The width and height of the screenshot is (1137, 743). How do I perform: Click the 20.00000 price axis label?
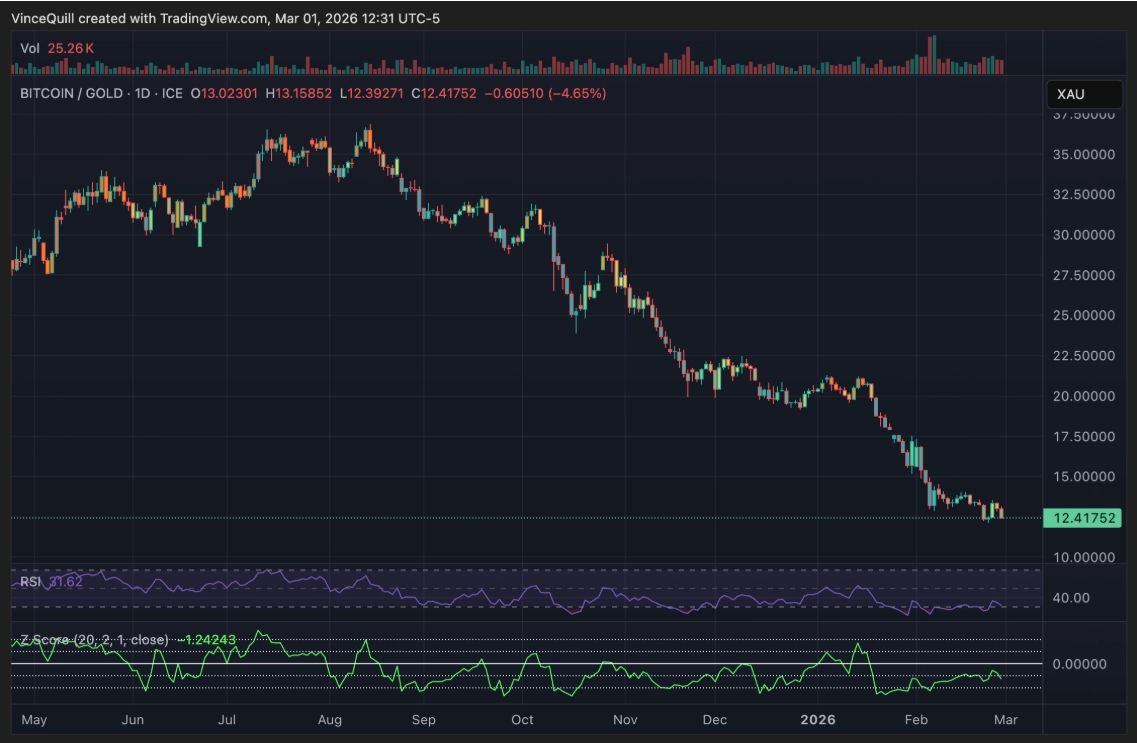pyautogui.click(x=1083, y=396)
